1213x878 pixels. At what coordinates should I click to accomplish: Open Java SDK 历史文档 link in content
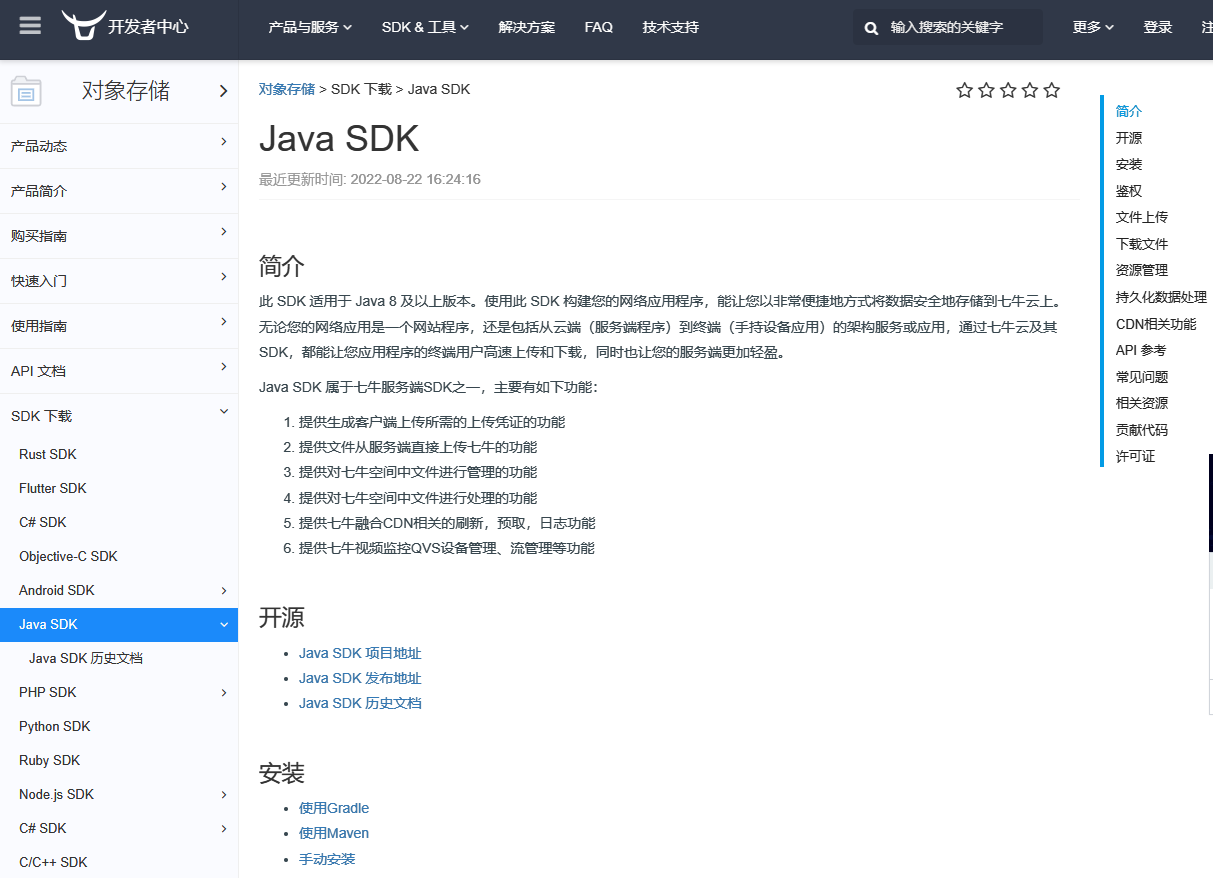pyautogui.click(x=360, y=703)
